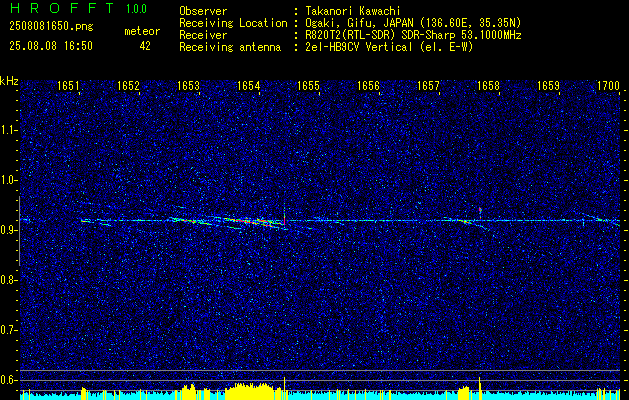Select the filename 2508081650.png
The width and height of the screenshot is (629, 400).
51,27
